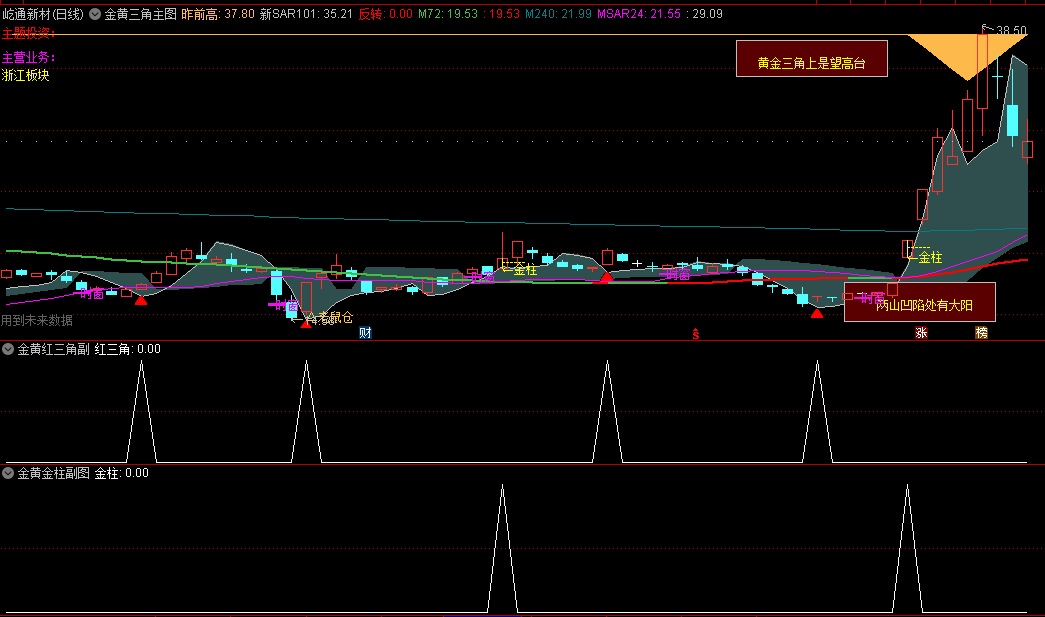The width and height of the screenshot is (1045, 617).
Task: Click the red triangle left of 两山凹陷处有大阳 box
Action: click(x=817, y=313)
